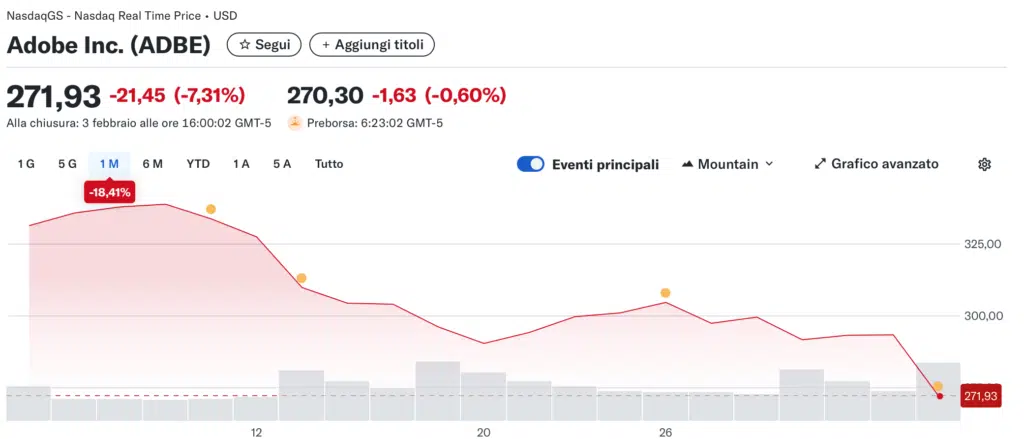Click the expand arrows icon for Grafico avanzato

coord(820,164)
